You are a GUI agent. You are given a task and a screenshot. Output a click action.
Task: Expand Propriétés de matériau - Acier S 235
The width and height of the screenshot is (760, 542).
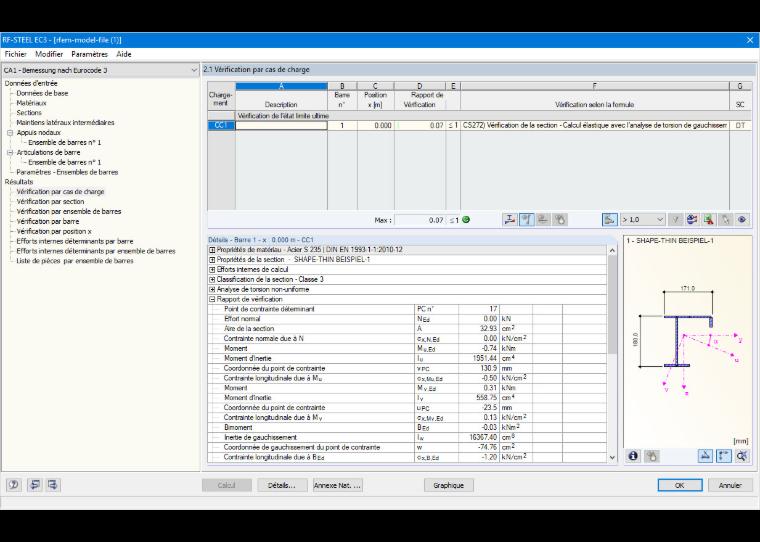pos(212,250)
